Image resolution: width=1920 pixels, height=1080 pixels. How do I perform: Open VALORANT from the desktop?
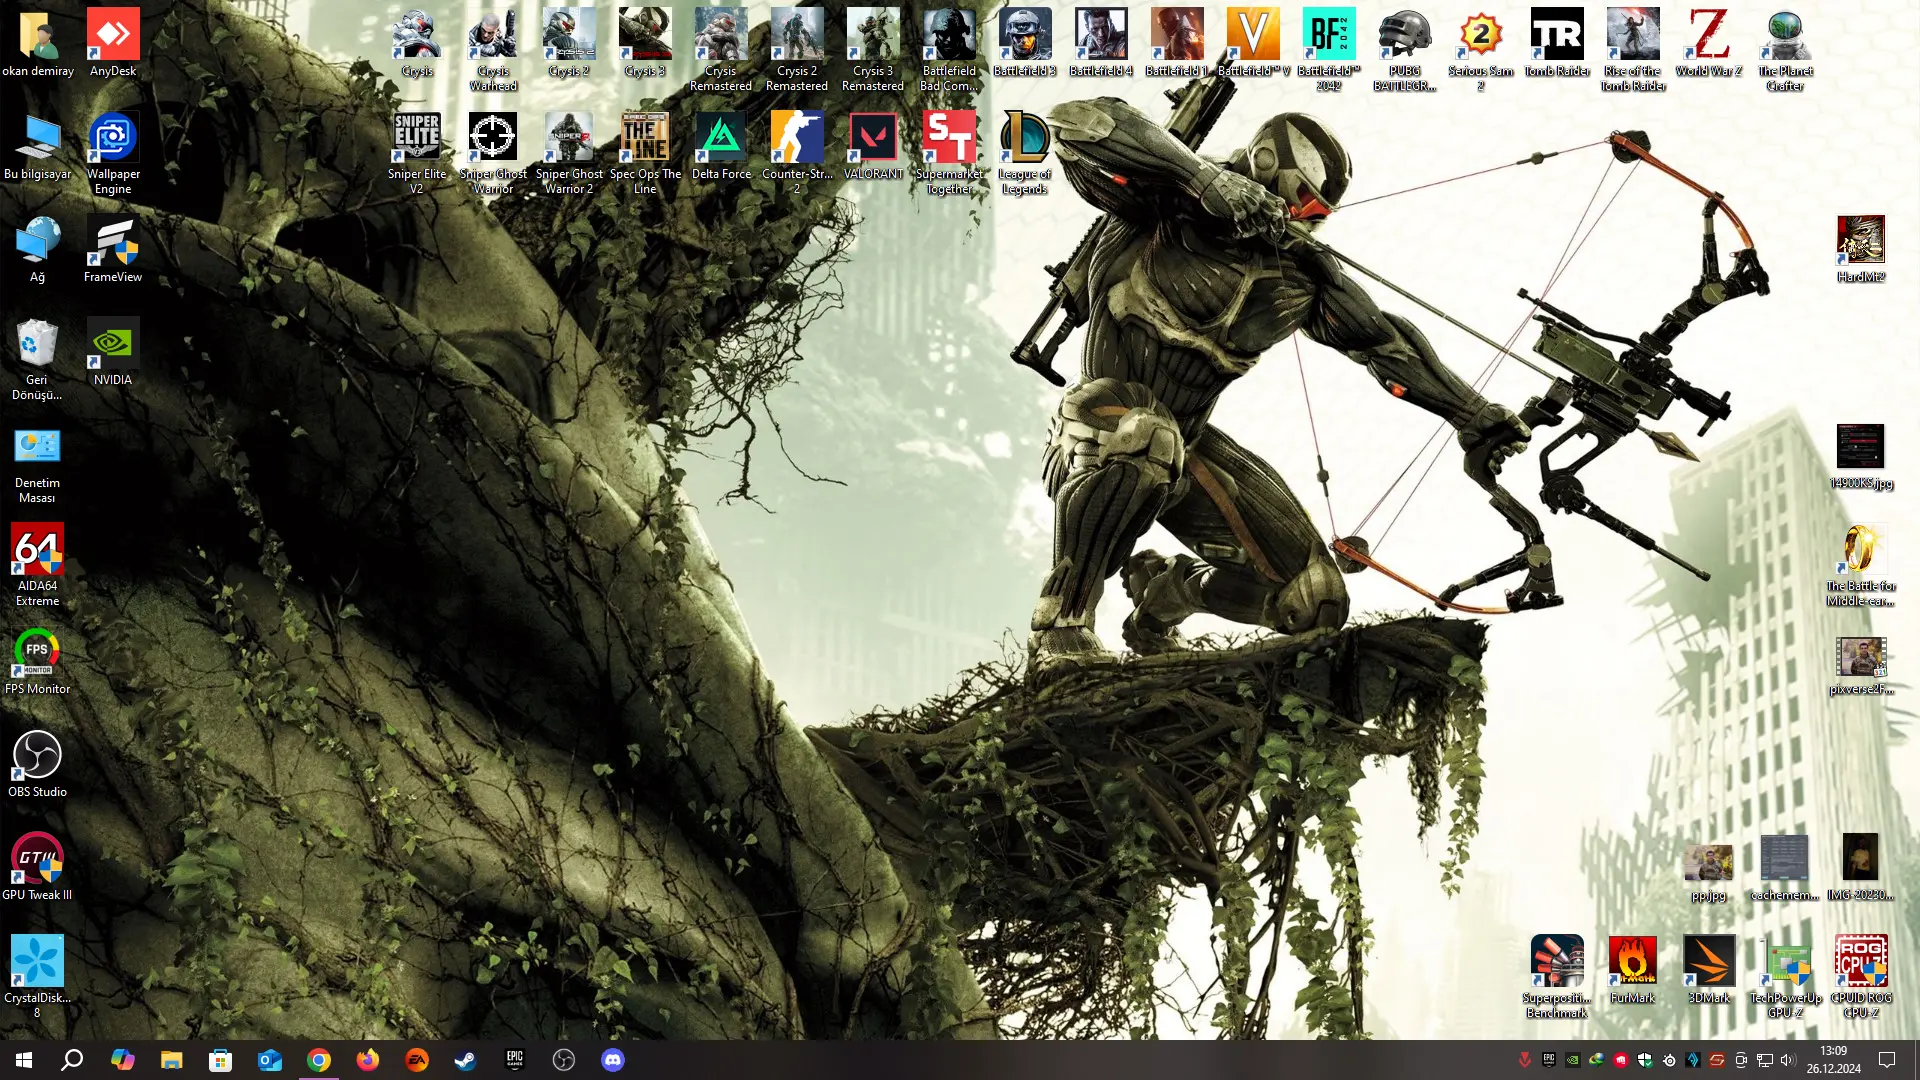coord(873,146)
